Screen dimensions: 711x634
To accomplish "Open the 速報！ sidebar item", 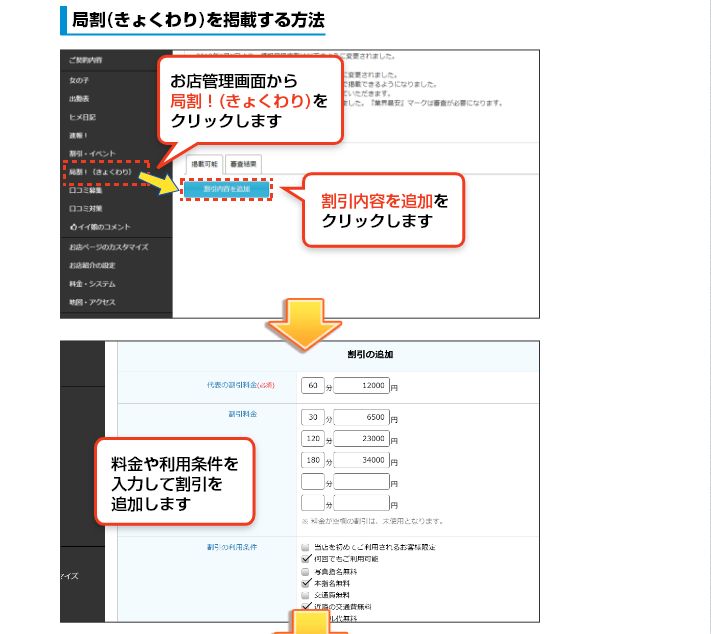I will 78,135.
